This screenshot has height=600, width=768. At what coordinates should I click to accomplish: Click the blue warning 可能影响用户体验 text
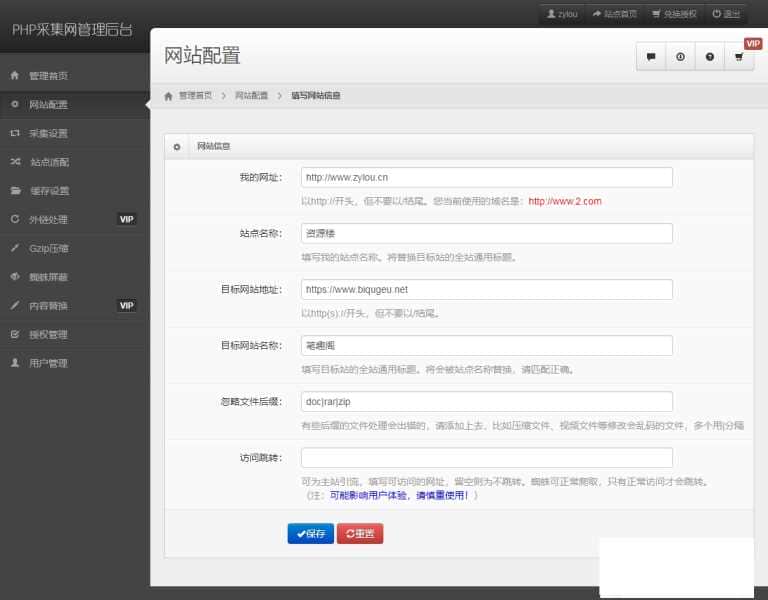(x=399, y=495)
